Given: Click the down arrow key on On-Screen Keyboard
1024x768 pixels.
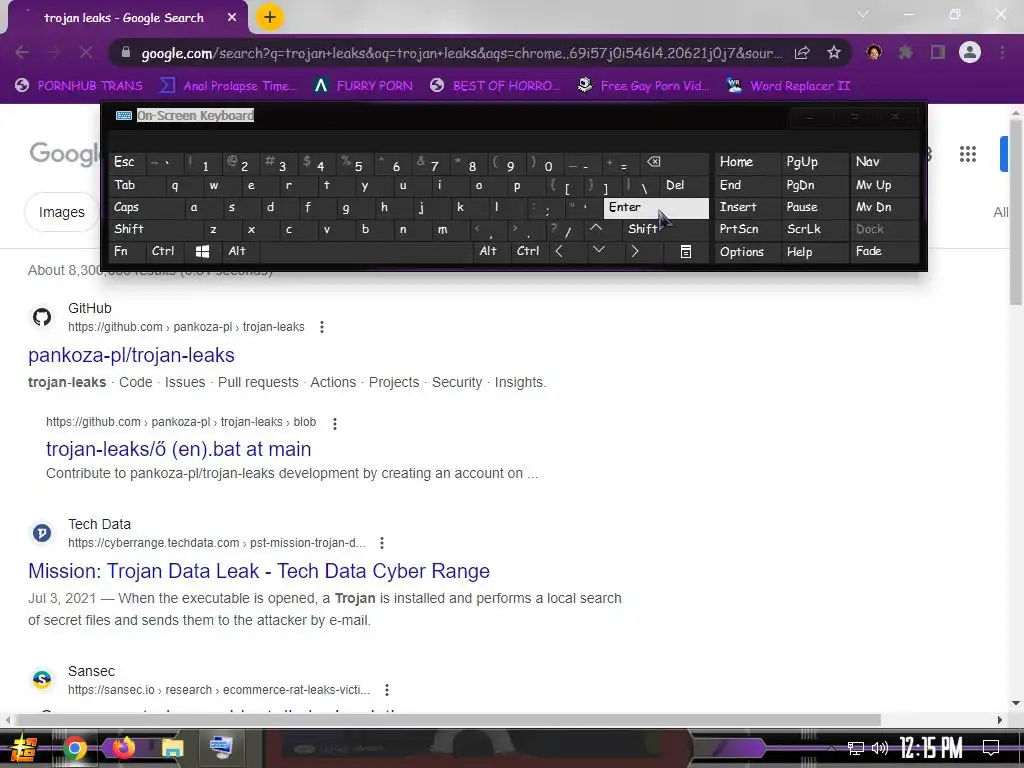Looking at the screenshot, I should click(598, 251).
